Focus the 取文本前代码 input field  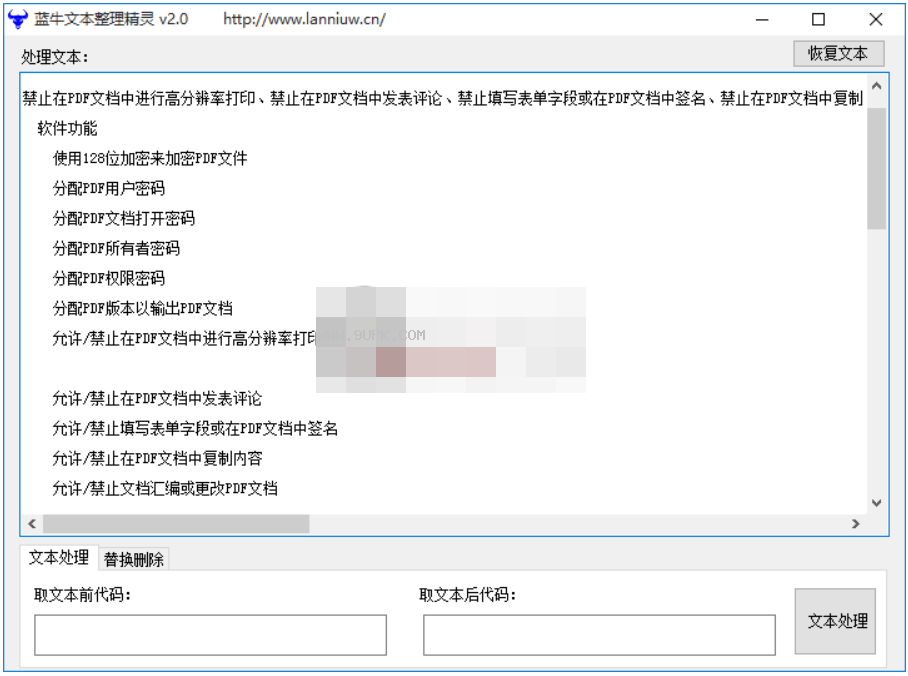[210, 635]
